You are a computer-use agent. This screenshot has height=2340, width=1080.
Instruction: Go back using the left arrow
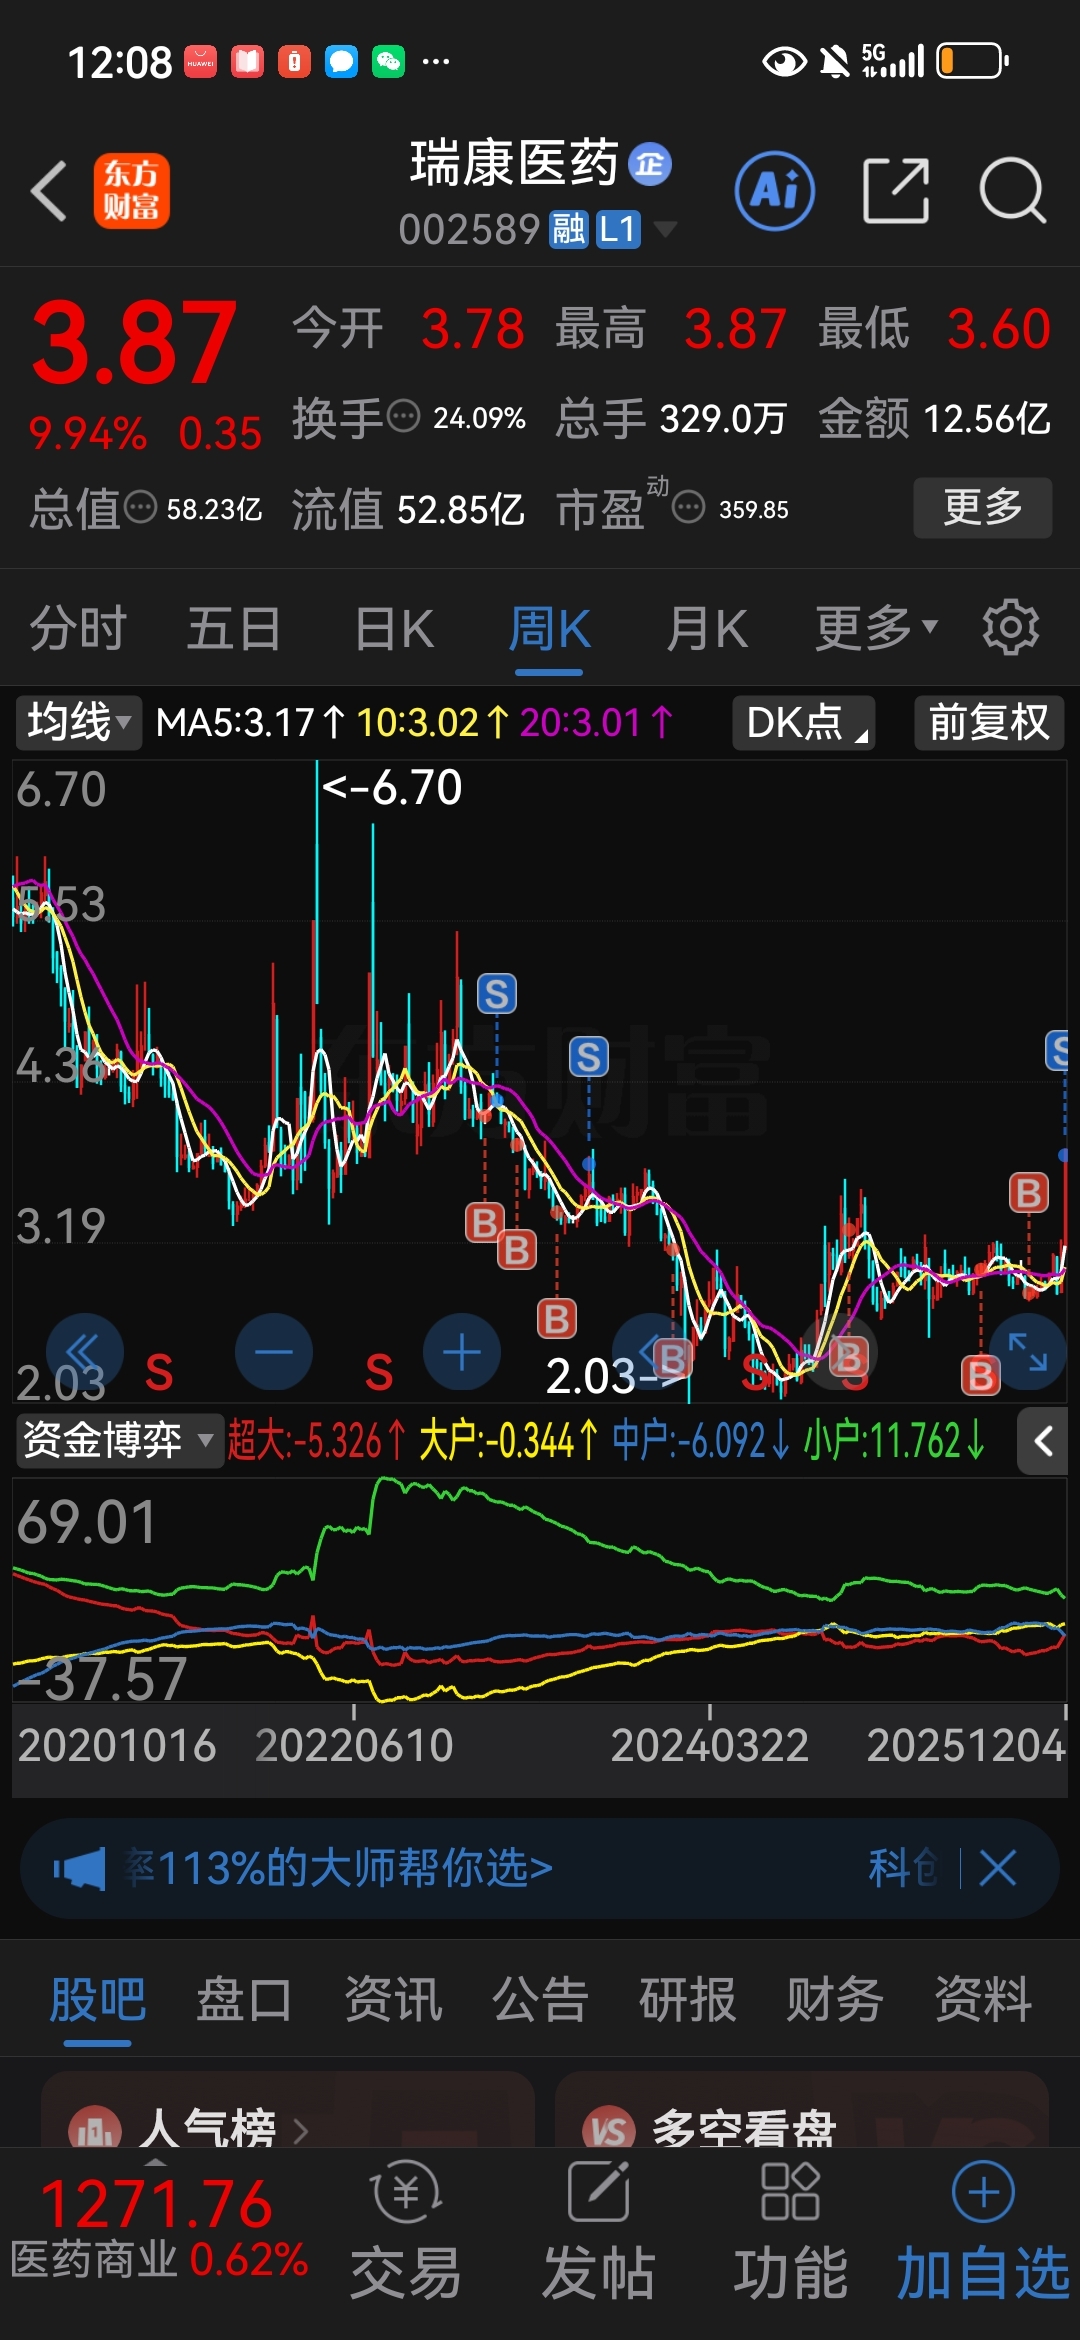(50, 190)
